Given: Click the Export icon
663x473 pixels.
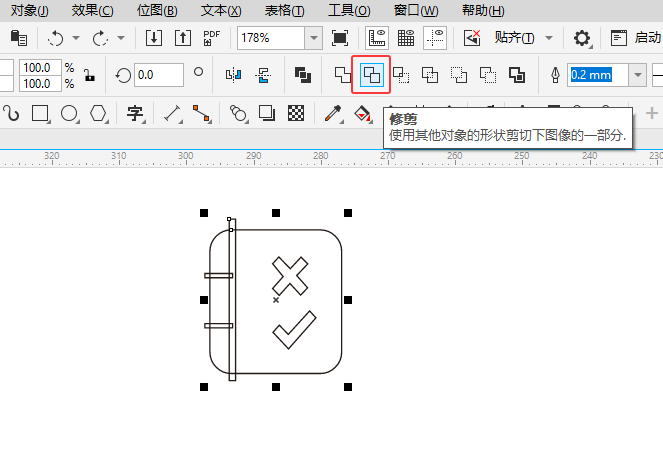Looking at the screenshot, I should coord(183,38).
